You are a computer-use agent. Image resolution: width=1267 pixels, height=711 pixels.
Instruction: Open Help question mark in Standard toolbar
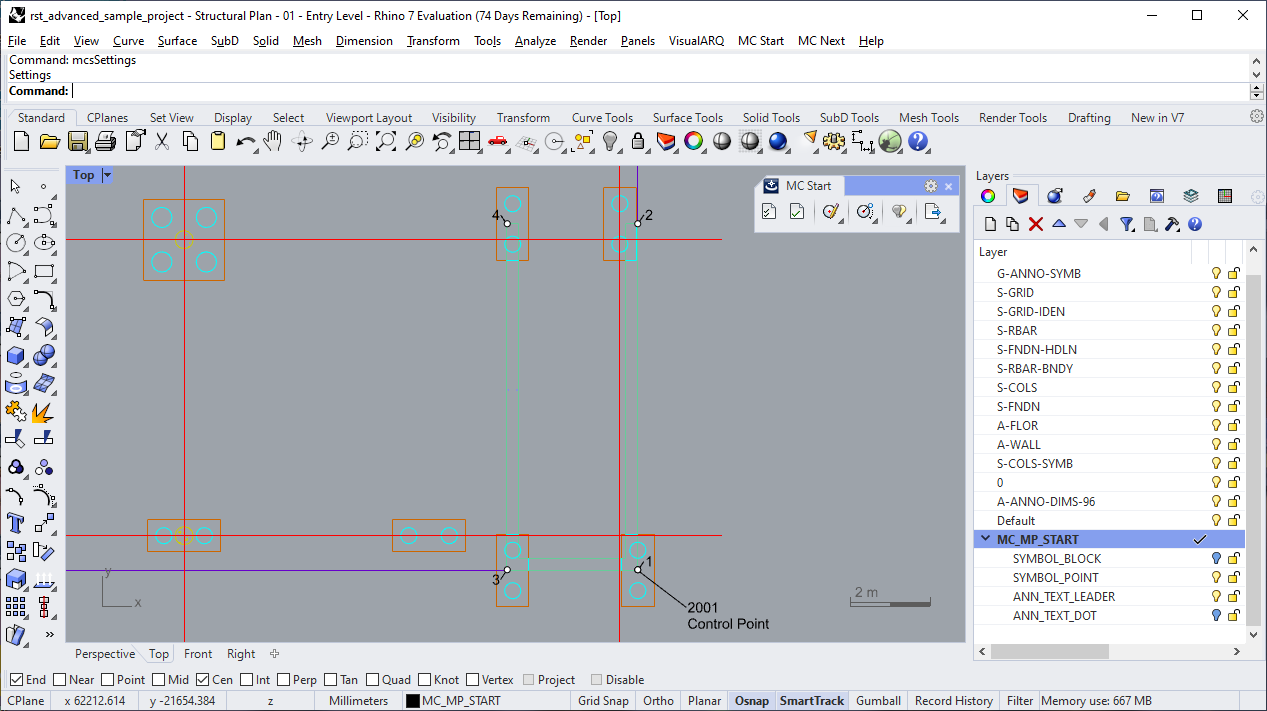tap(918, 142)
